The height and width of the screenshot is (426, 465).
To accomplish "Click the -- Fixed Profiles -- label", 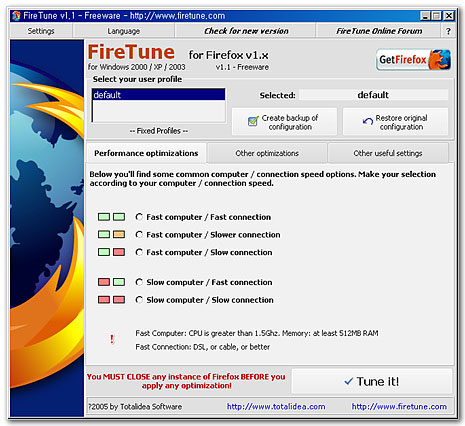I will pyautogui.click(x=159, y=131).
